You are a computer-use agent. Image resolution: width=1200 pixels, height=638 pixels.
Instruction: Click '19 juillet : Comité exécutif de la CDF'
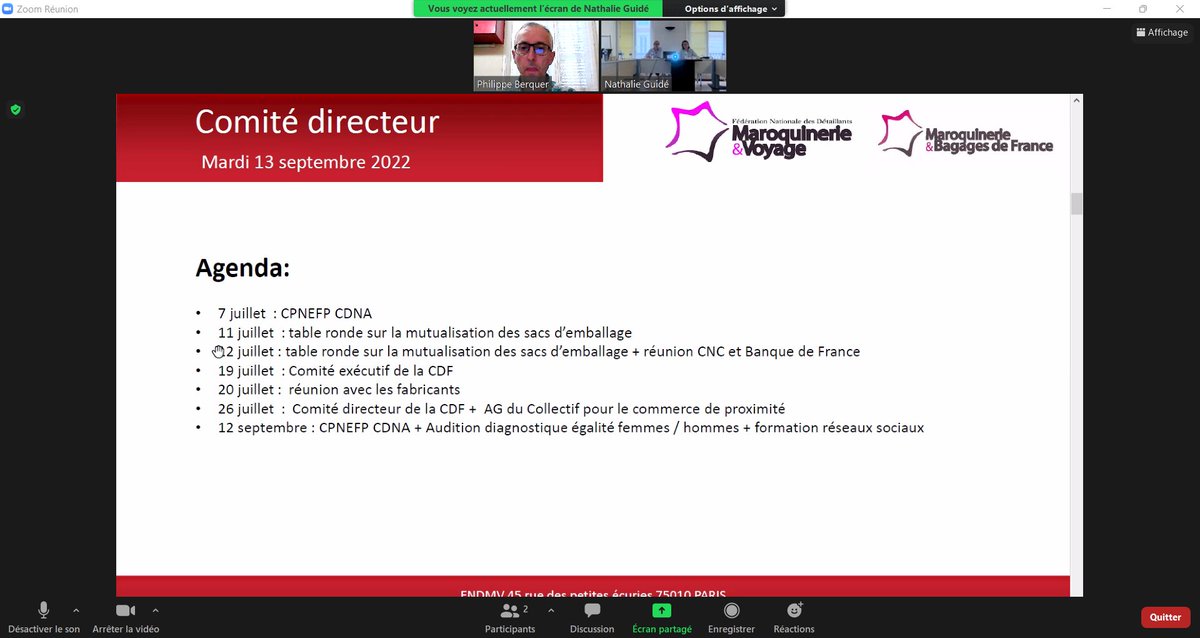[335, 370]
